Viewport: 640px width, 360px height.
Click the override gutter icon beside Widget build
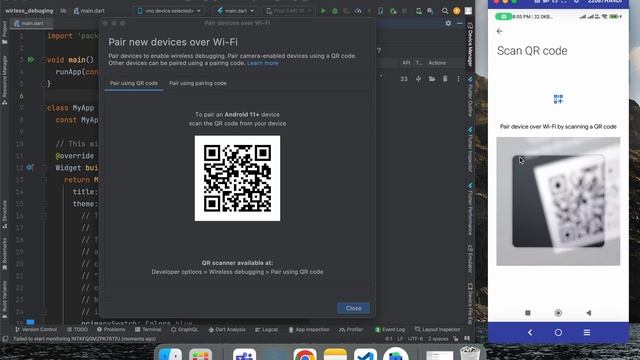click(30, 167)
